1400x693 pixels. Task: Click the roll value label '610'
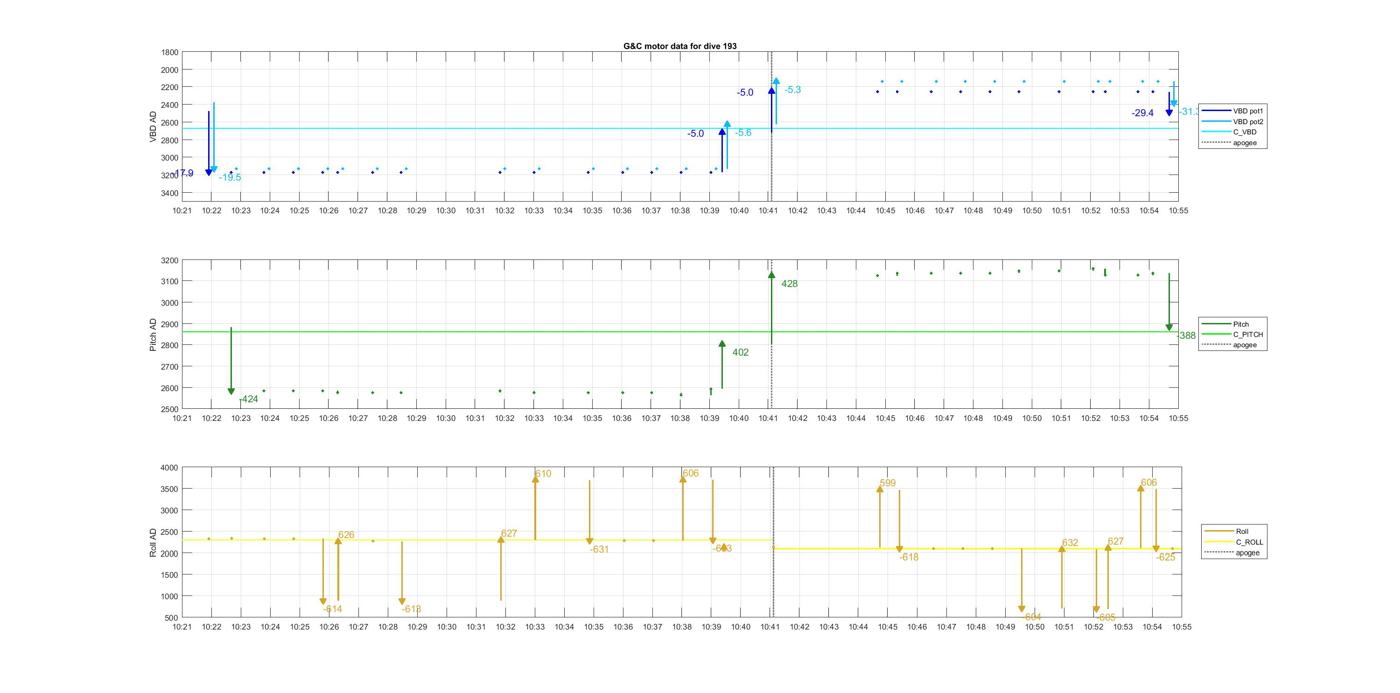(x=543, y=474)
